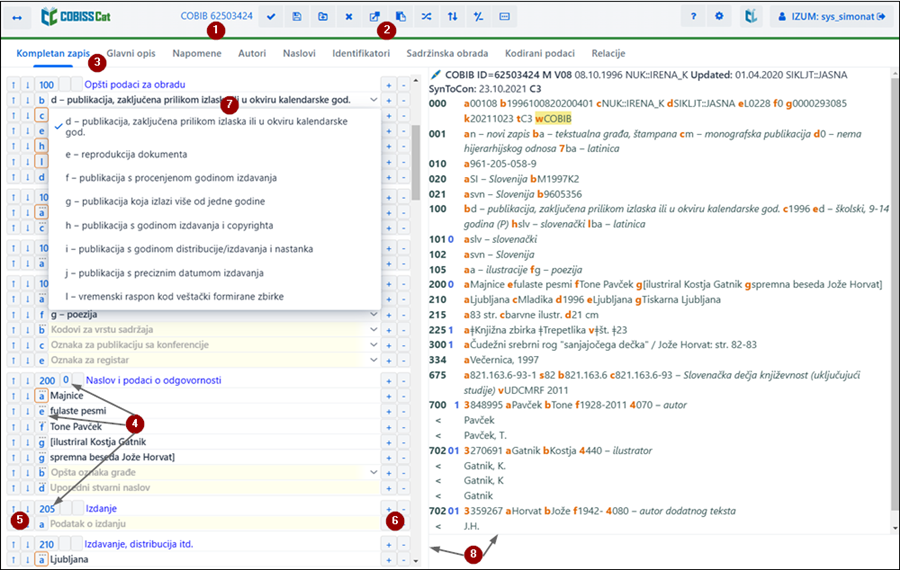Click plus on the Tone Pavček row

point(389,427)
